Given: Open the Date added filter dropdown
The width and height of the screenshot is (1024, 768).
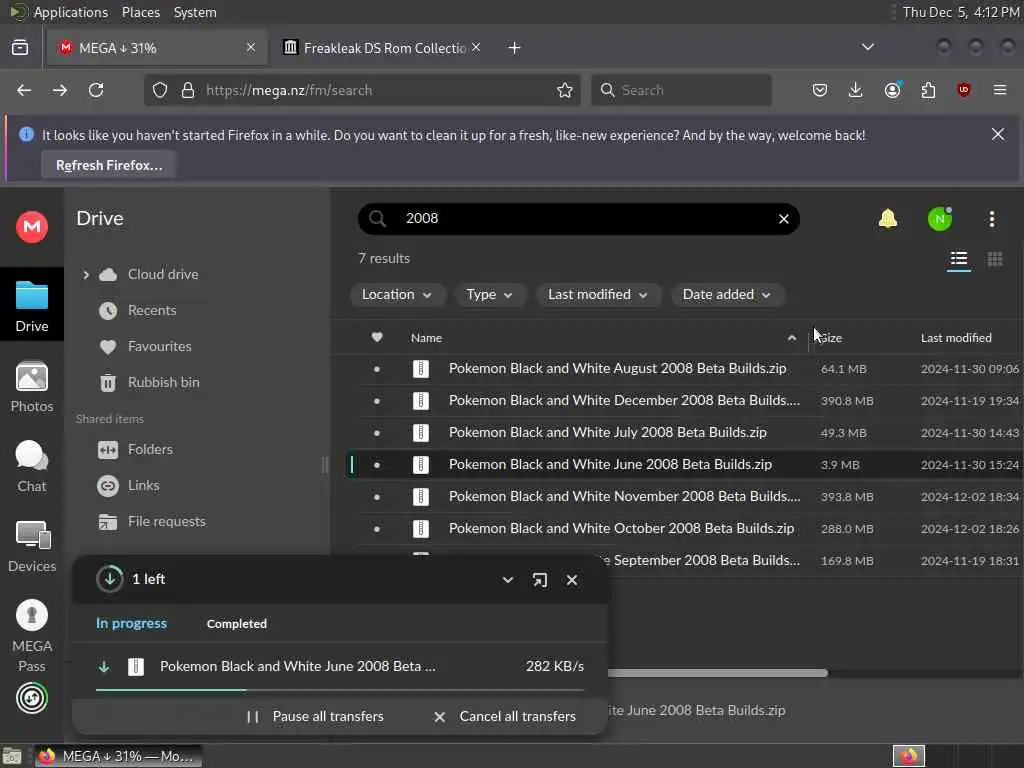Looking at the screenshot, I should pos(727,295).
